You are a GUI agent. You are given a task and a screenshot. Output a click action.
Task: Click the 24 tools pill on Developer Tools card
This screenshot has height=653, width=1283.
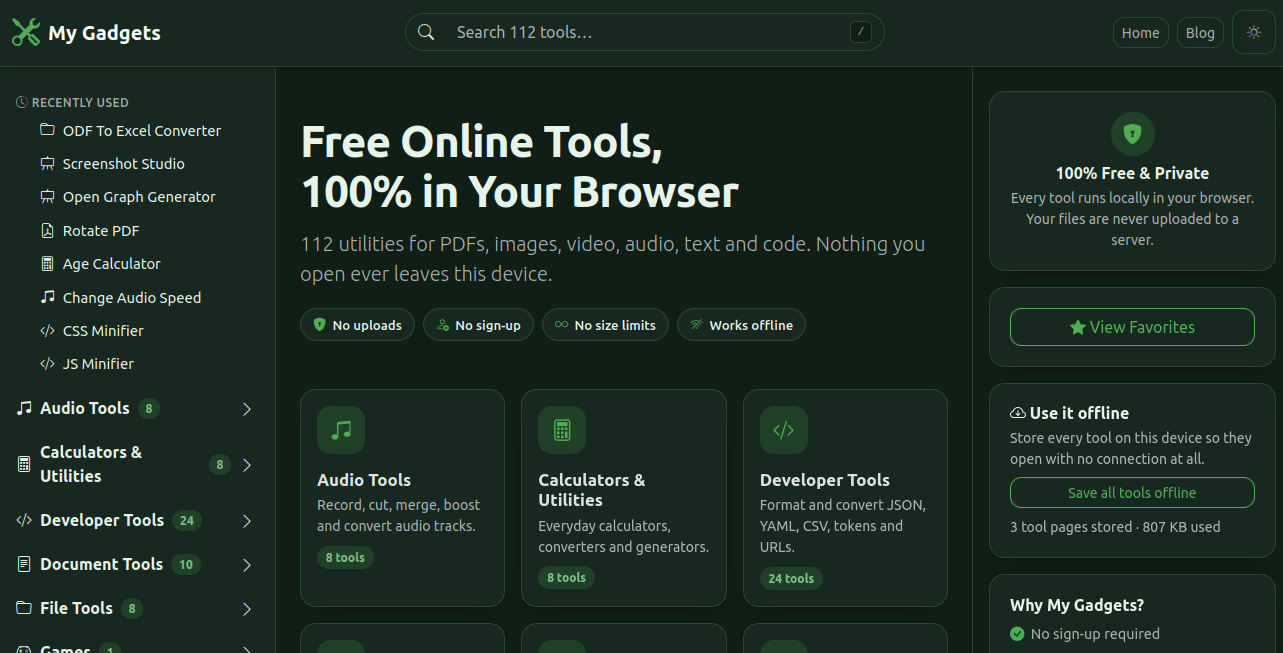(791, 578)
